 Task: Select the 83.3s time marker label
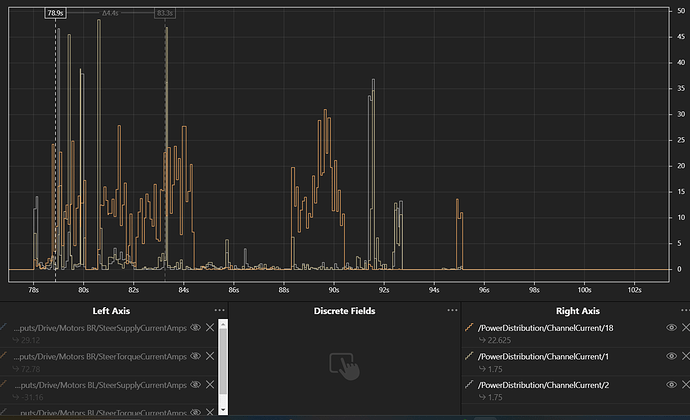tap(165, 13)
